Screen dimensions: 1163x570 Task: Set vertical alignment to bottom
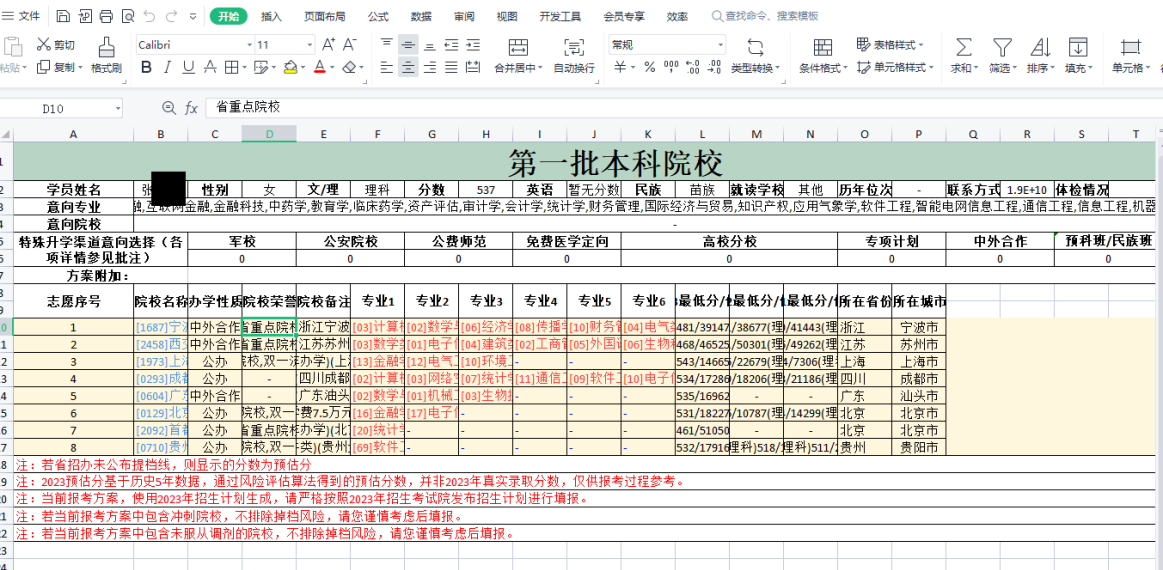coord(429,45)
